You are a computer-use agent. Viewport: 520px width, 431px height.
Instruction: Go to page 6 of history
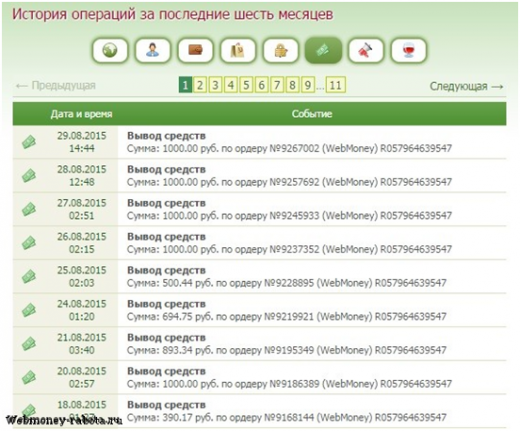click(261, 85)
